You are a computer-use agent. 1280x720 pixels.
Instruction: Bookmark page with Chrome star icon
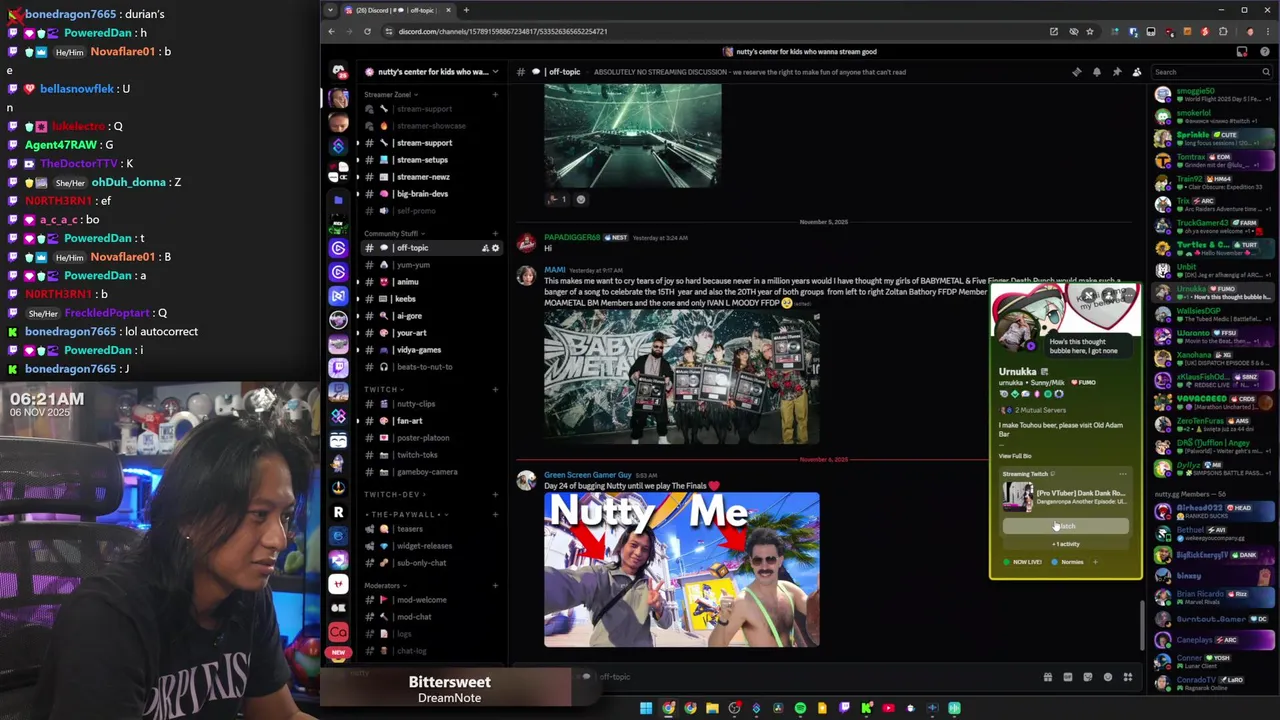(1090, 31)
